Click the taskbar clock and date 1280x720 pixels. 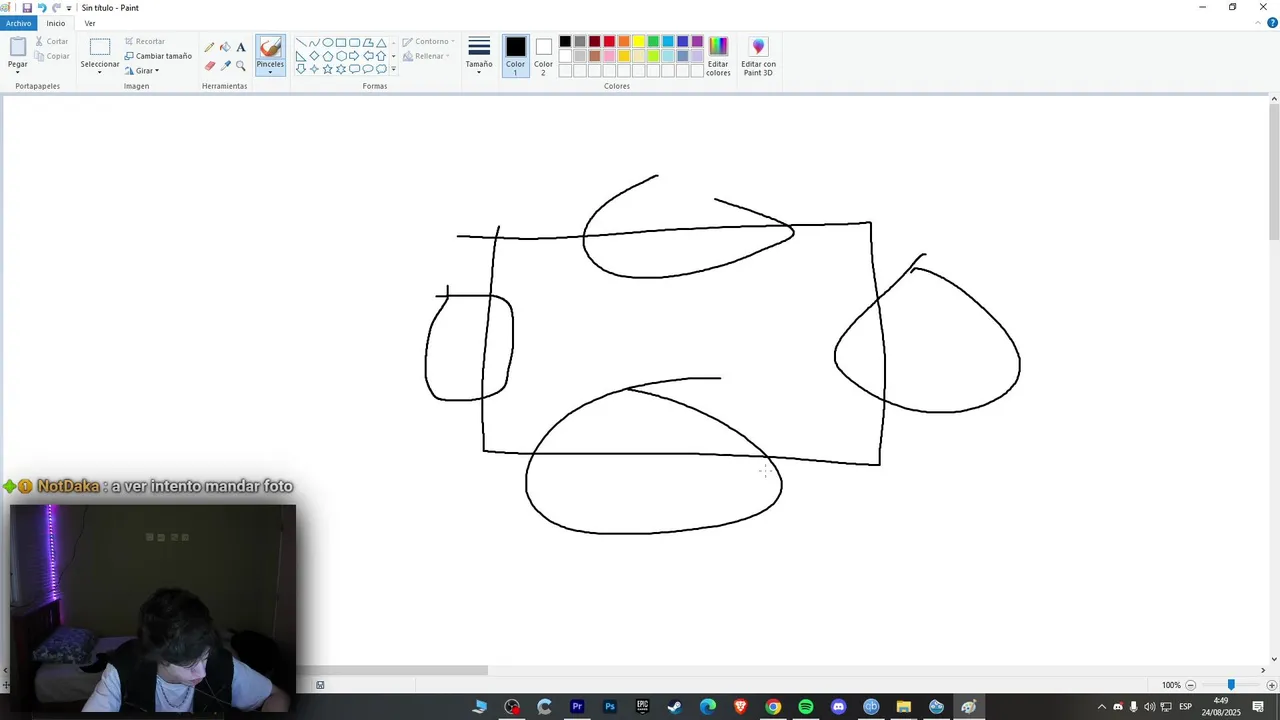click(x=1220, y=707)
